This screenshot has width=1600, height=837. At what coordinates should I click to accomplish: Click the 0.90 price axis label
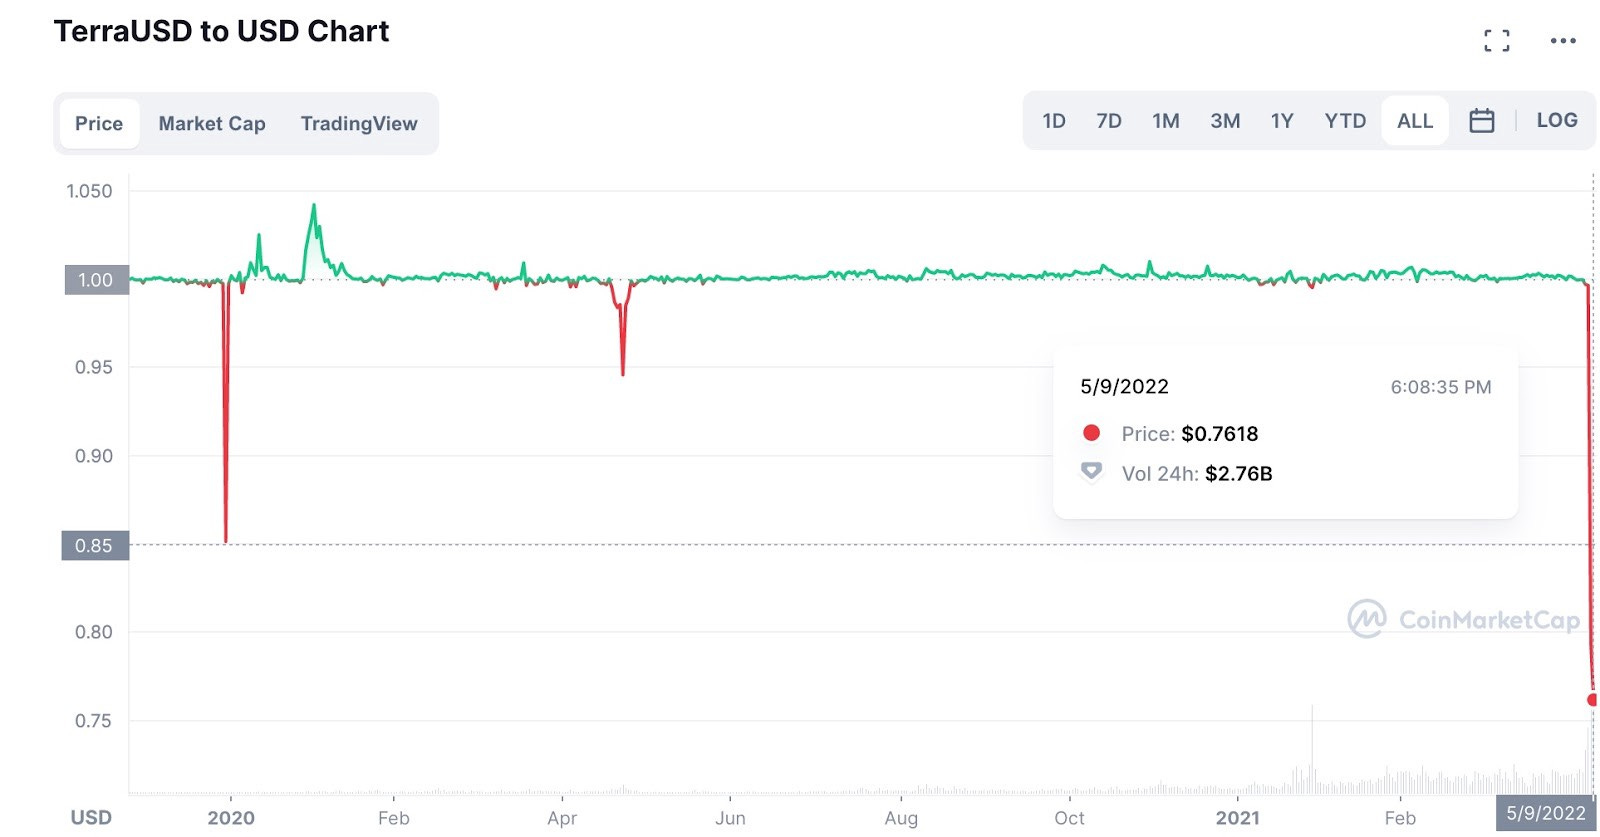93,456
